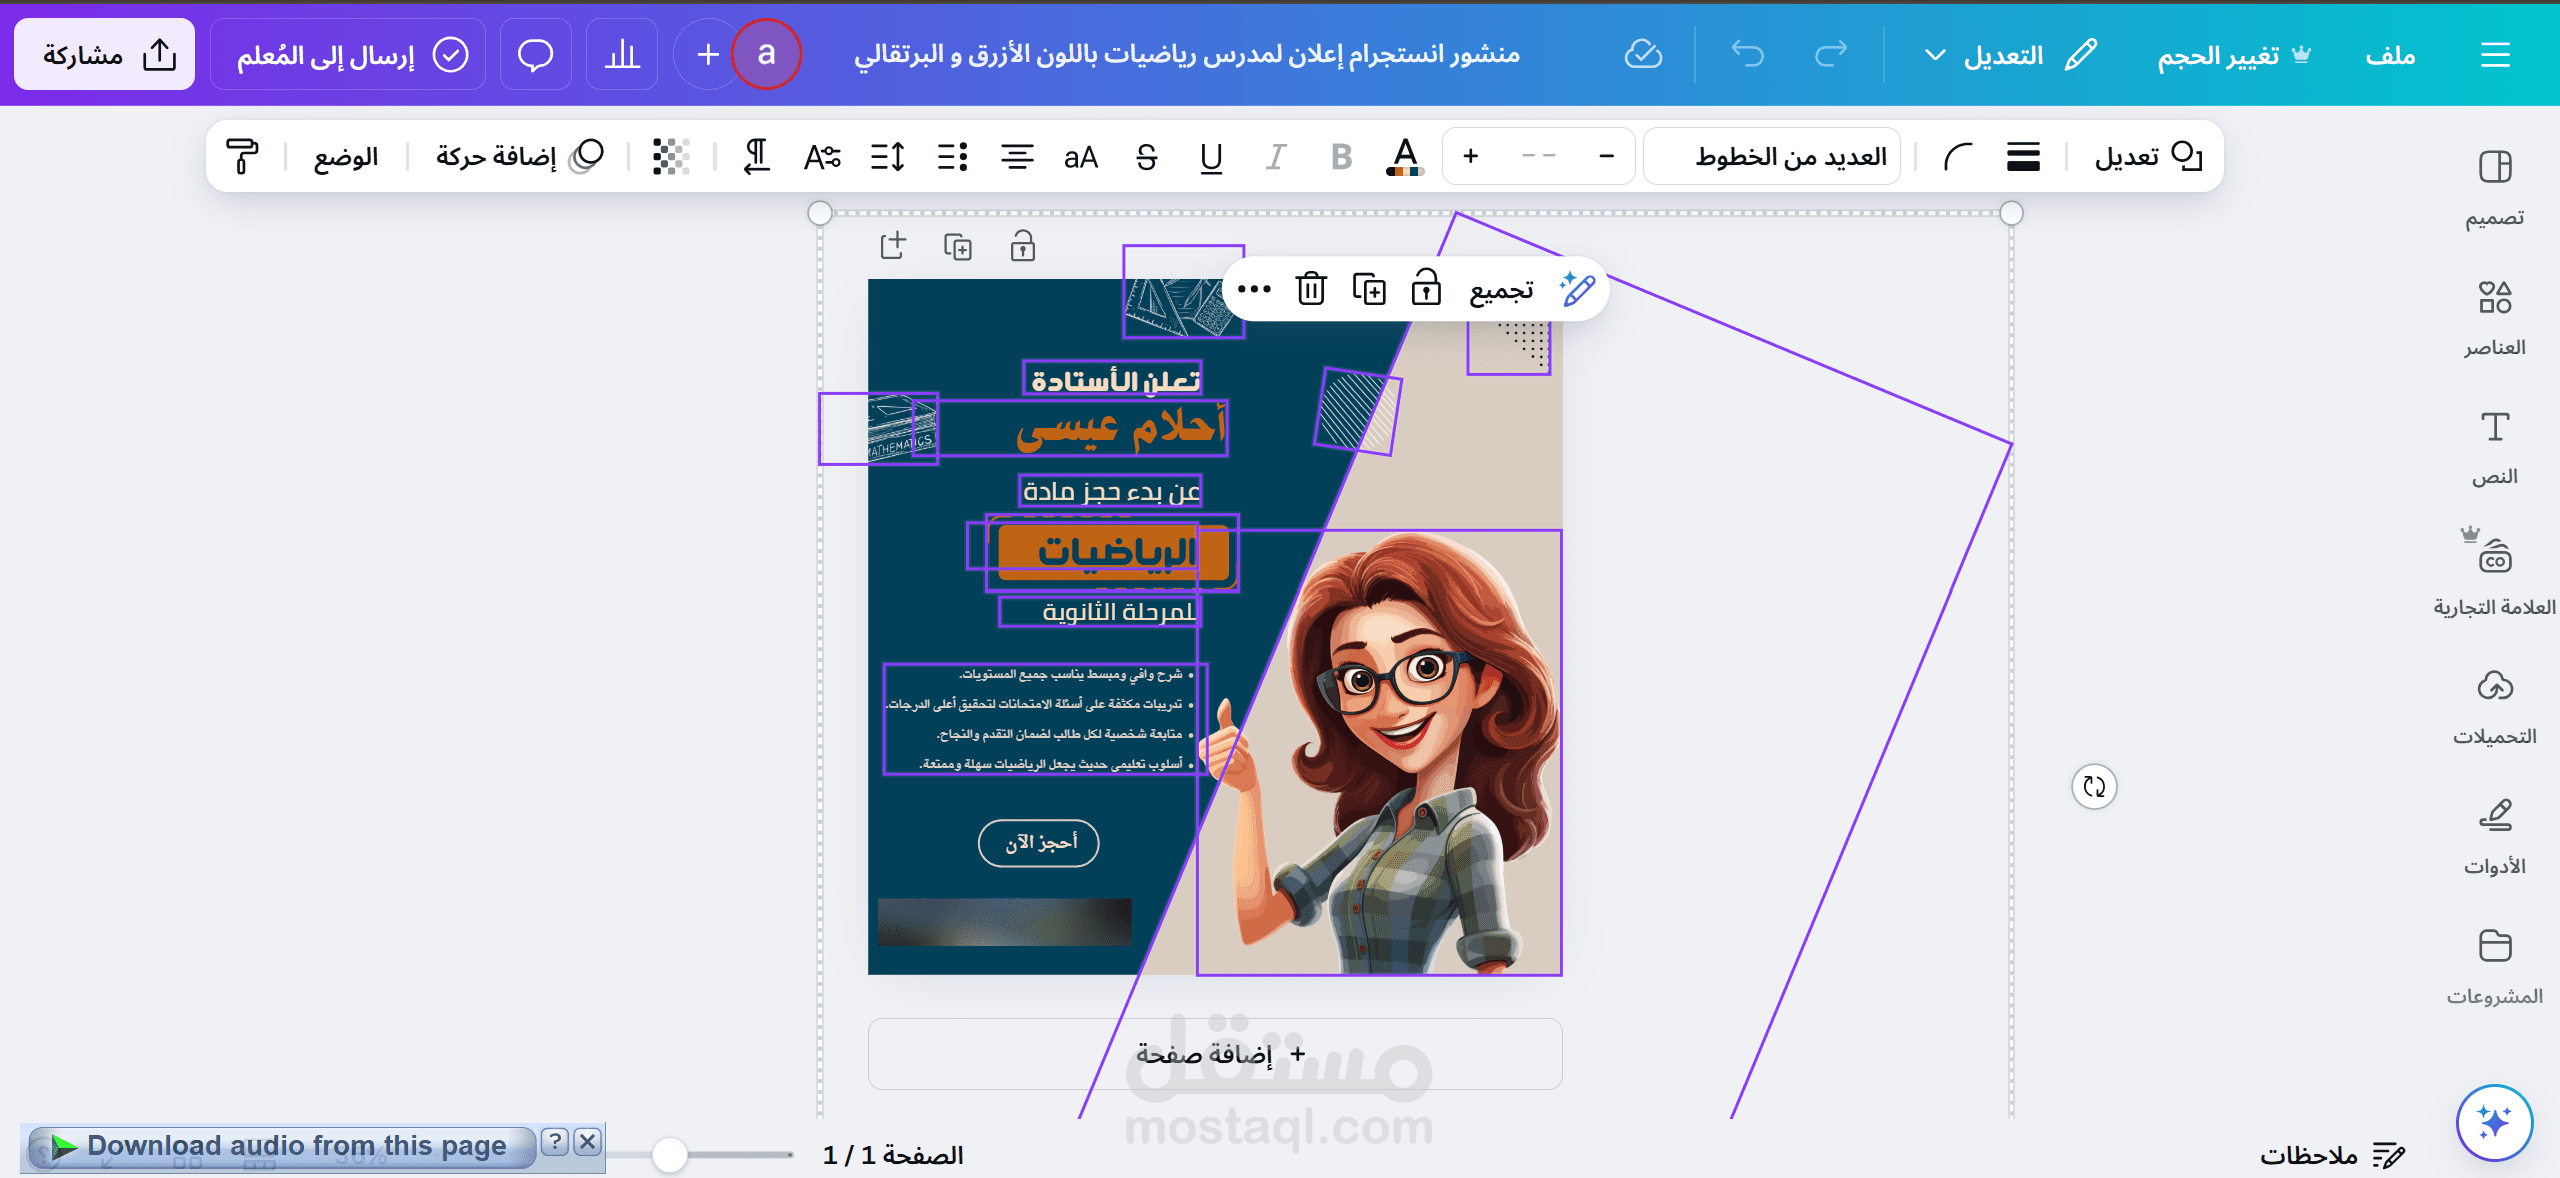2560x1178 pixels.
Task: Click the trash delete icon in floating toolbar
Action: tap(1311, 289)
